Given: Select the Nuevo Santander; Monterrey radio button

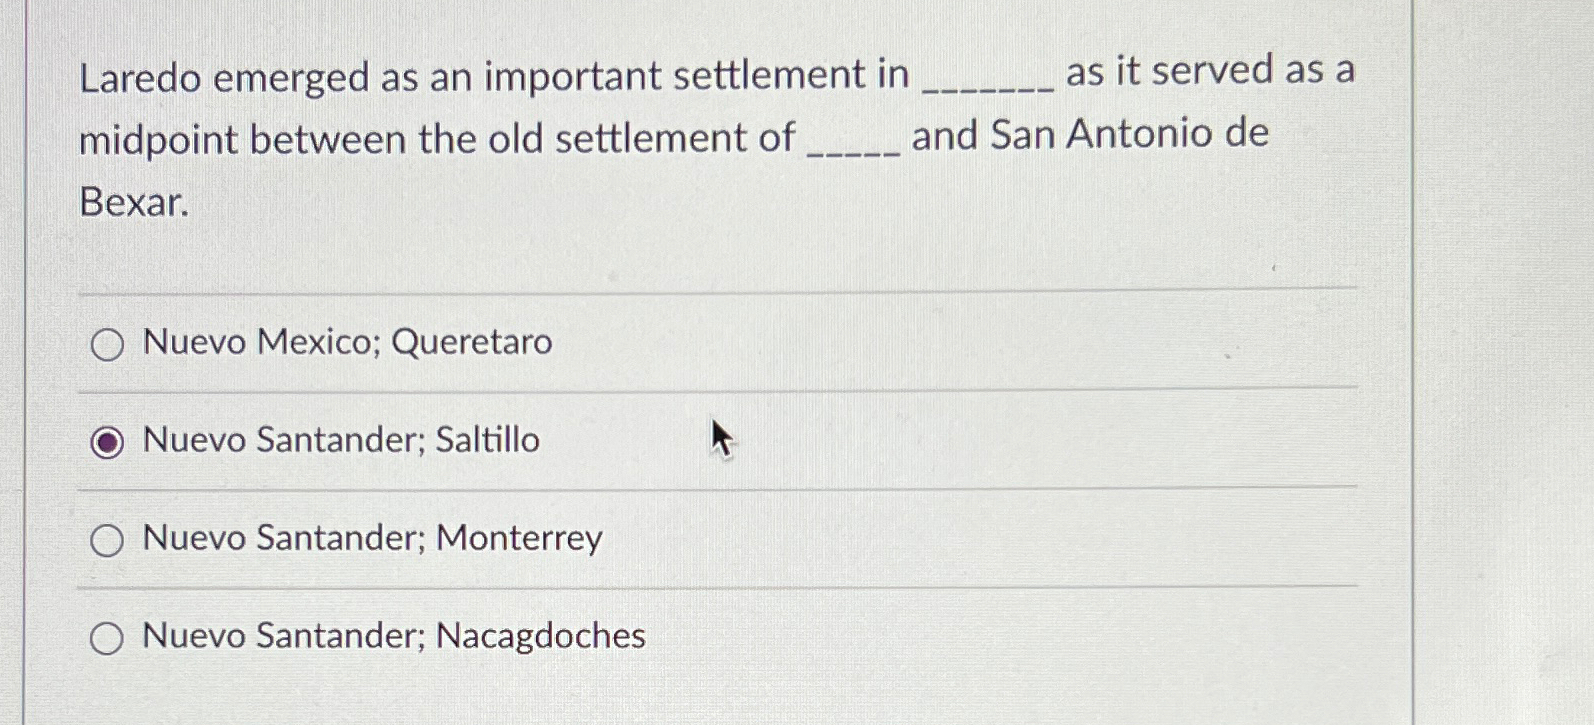Looking at the screenshot, I should [x=106, y=540].
